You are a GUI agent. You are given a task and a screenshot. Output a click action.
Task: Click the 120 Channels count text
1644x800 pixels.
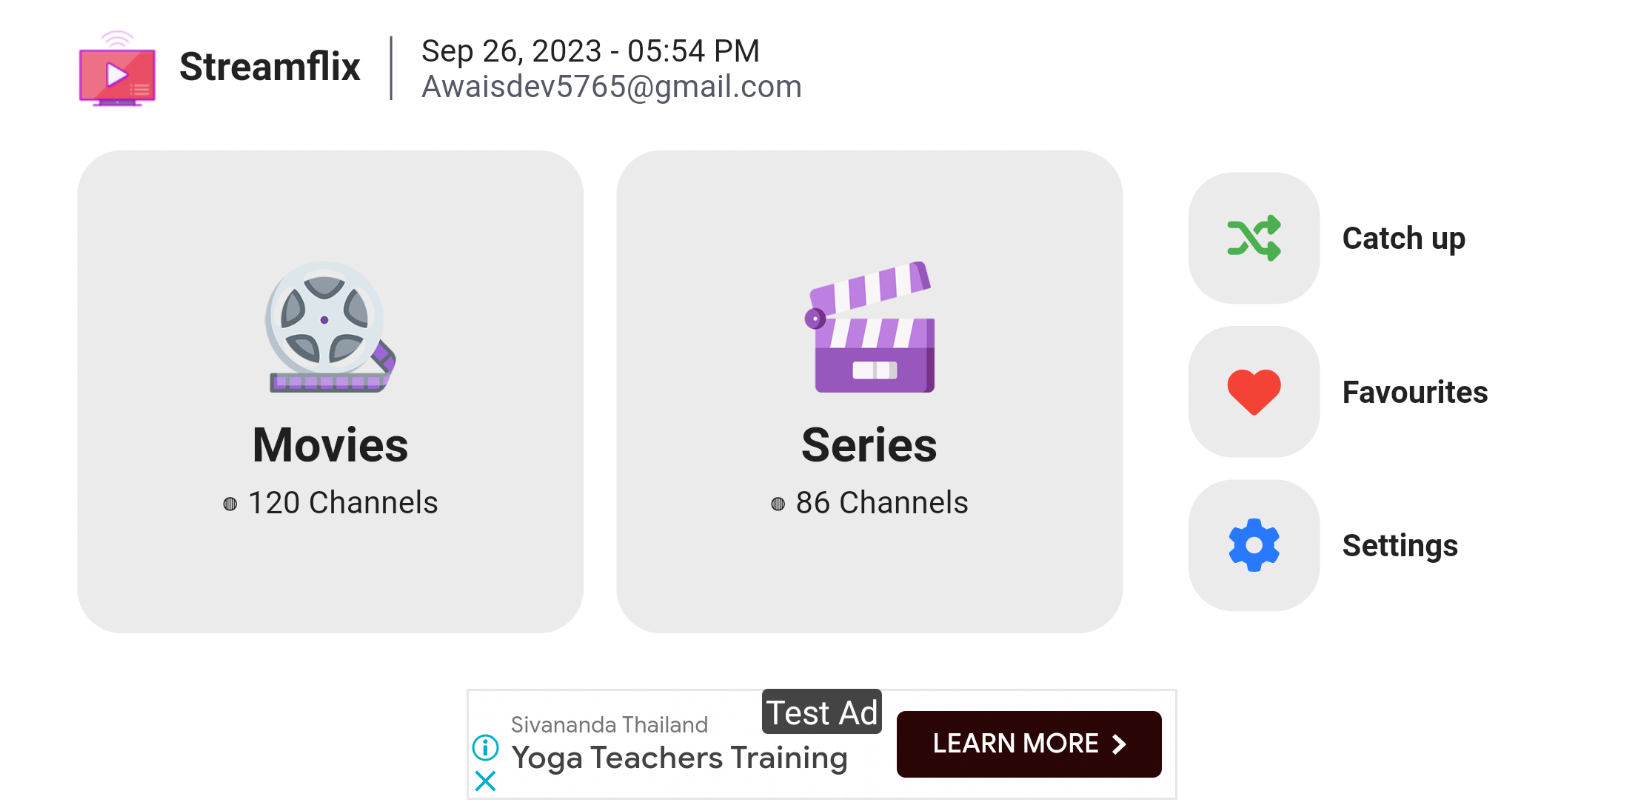(x=343, y=502)
